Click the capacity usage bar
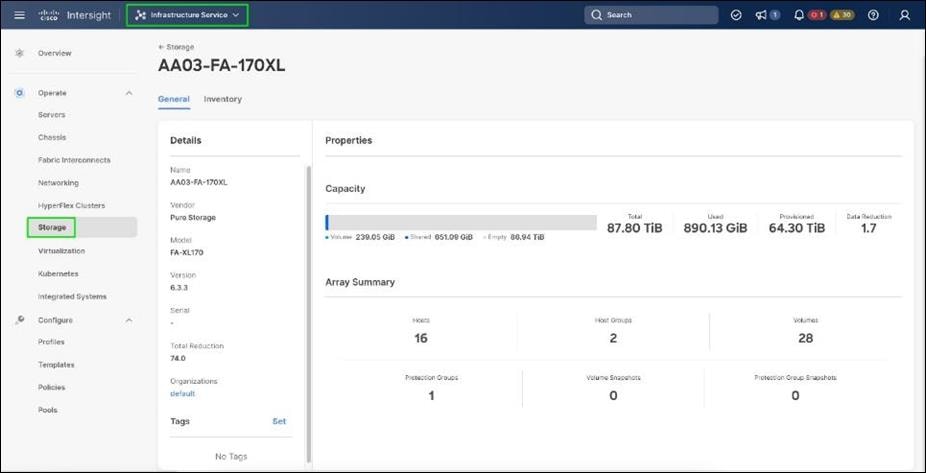Image resolution: width=926 pixels, height=473 pixels. (461, 223)
